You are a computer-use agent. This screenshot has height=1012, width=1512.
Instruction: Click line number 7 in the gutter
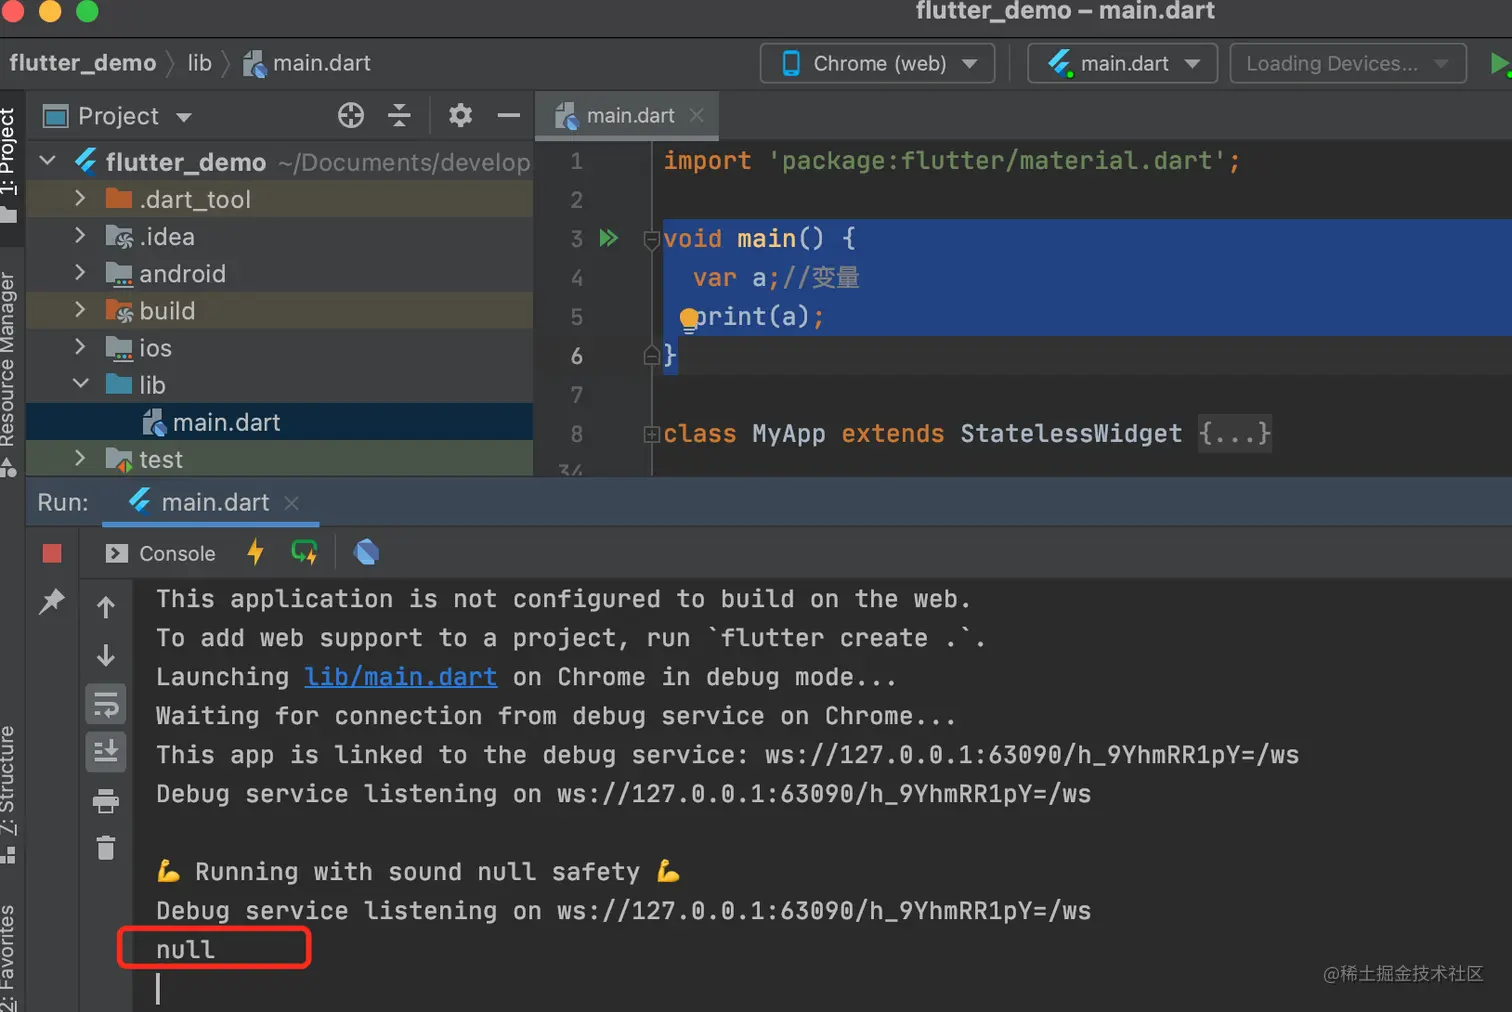tap(577, 395)
